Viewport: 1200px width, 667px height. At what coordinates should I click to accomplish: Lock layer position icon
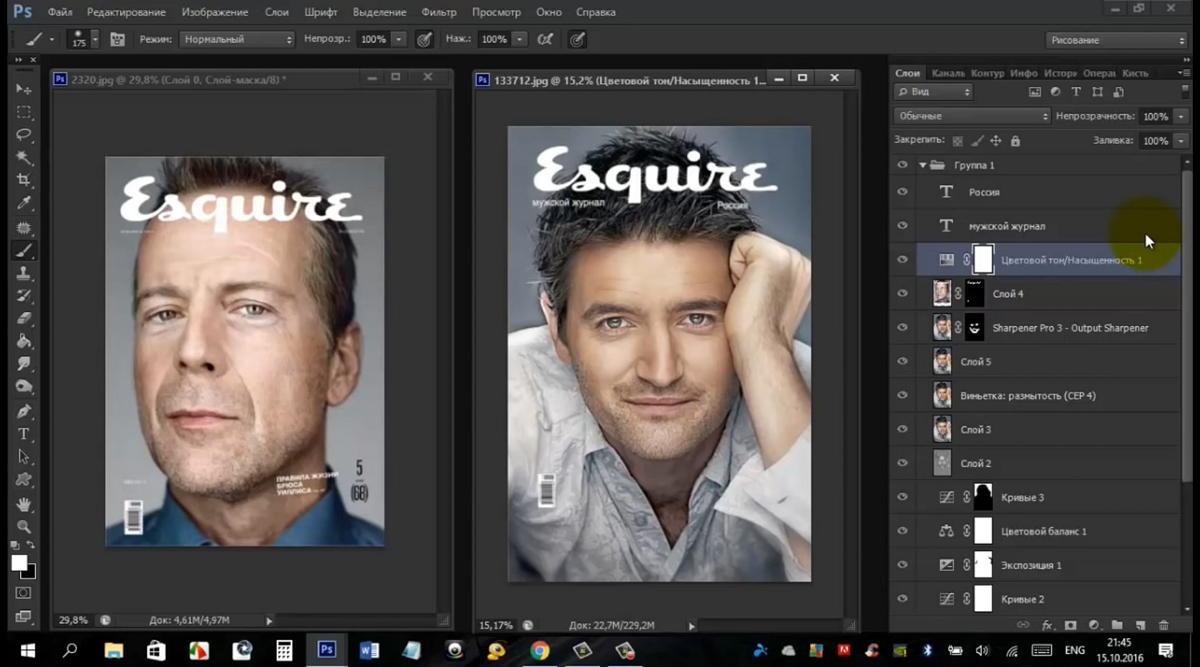[997, 141]
